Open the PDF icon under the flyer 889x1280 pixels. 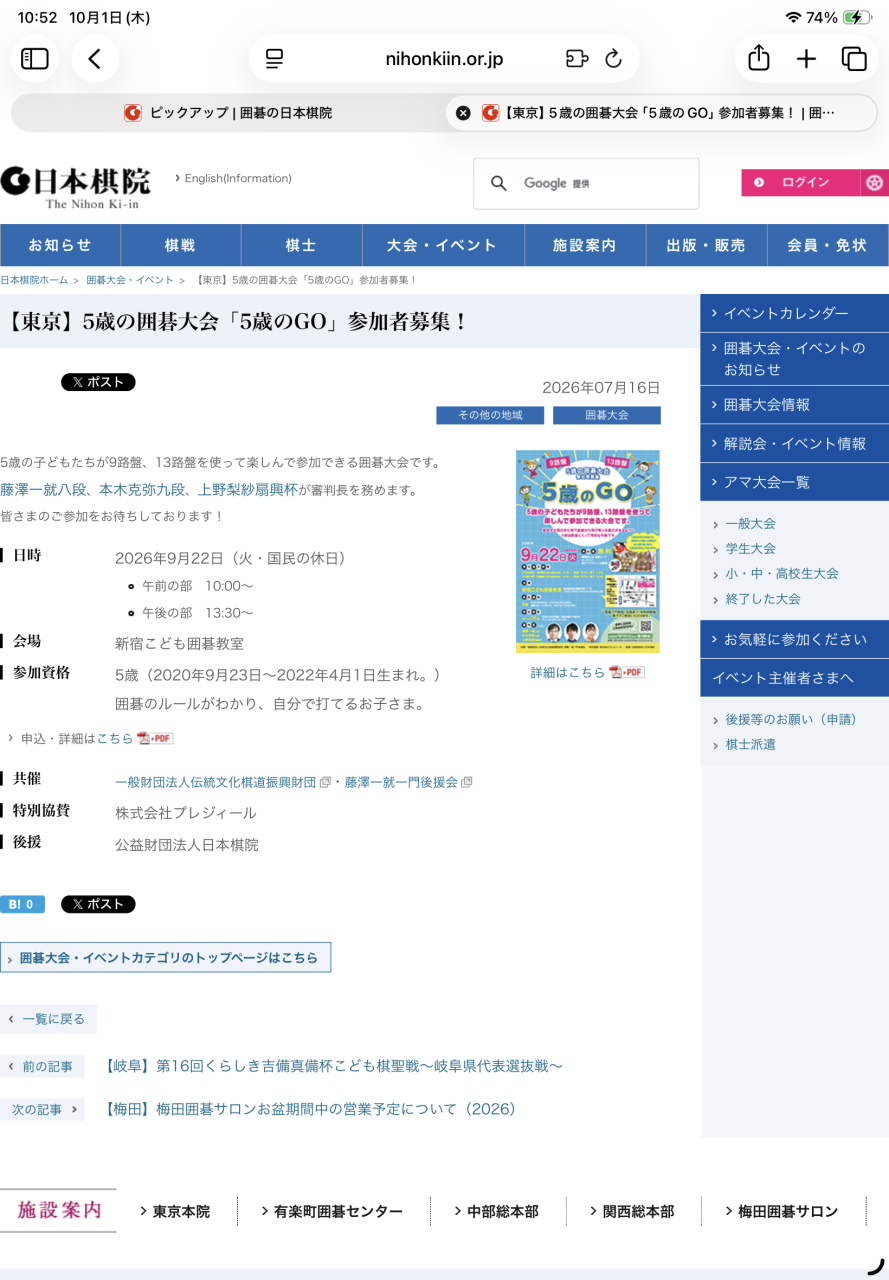[x=627, y=672]
